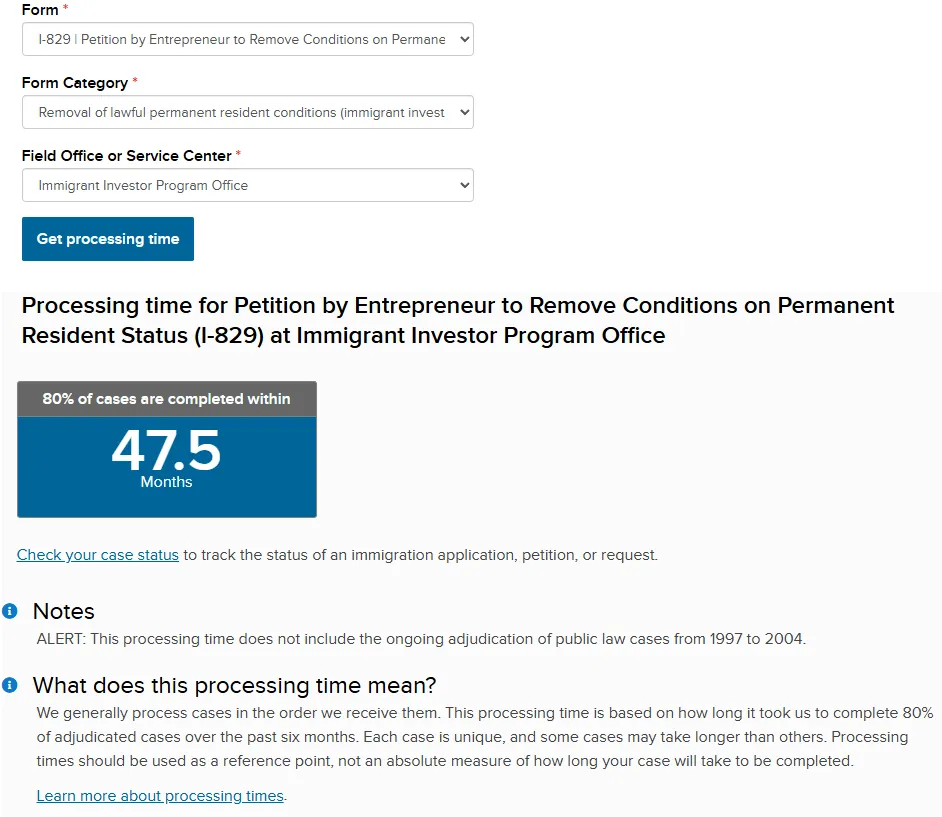
Task: Click the info icon beside processing time question
Action: [x=10, y=685]
